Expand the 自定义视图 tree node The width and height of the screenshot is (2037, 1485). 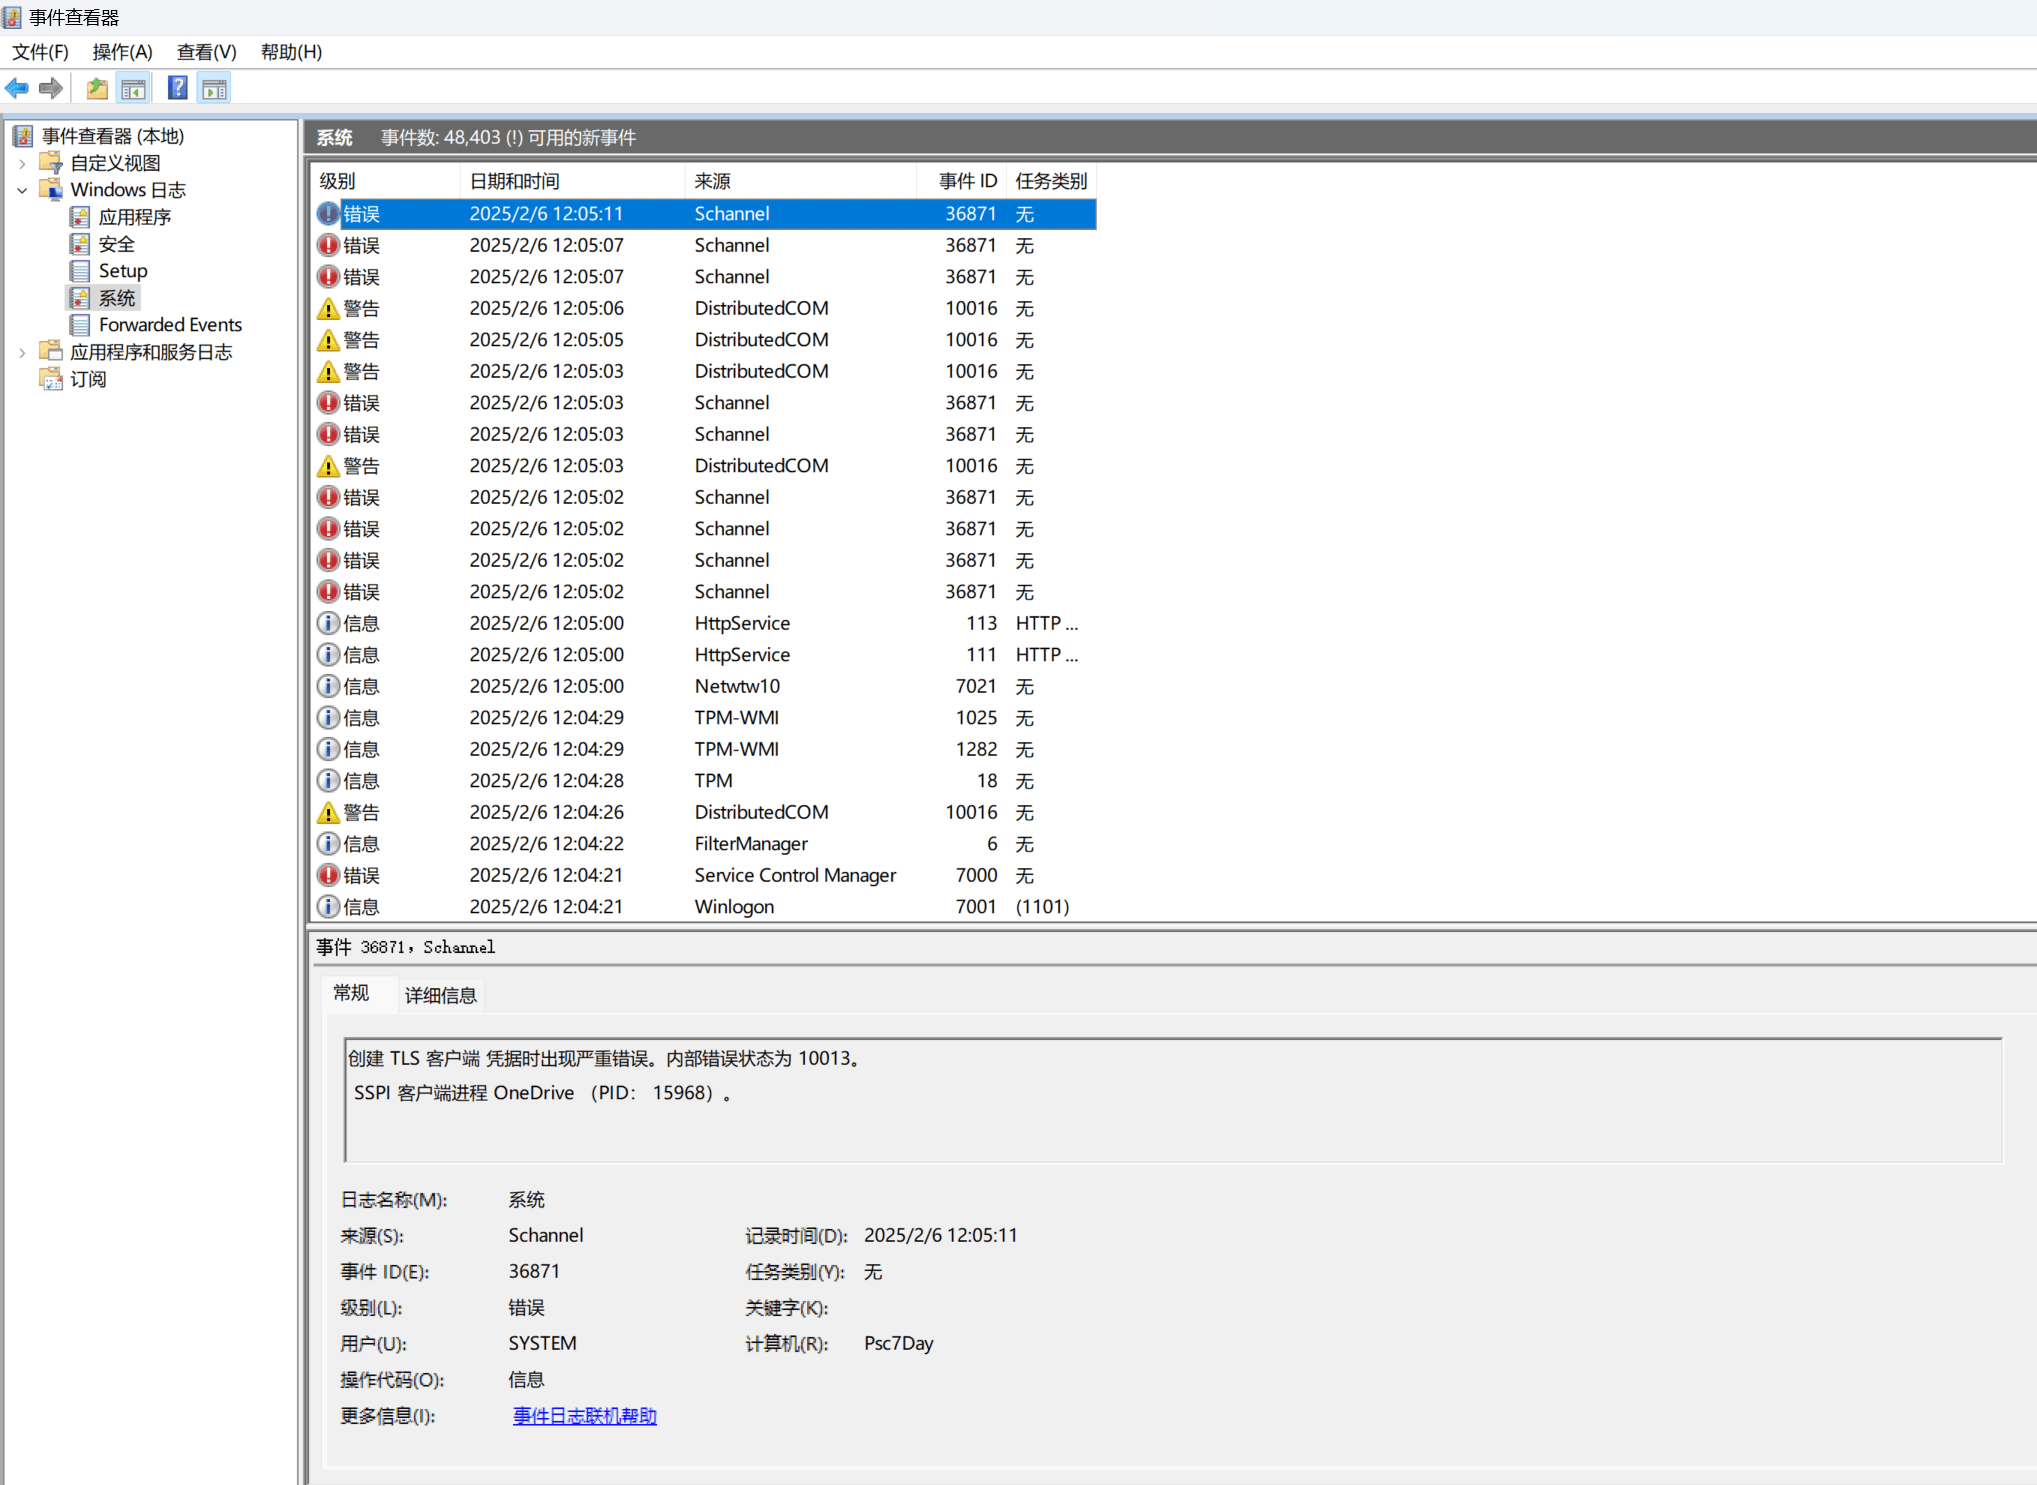pos(22,163)
